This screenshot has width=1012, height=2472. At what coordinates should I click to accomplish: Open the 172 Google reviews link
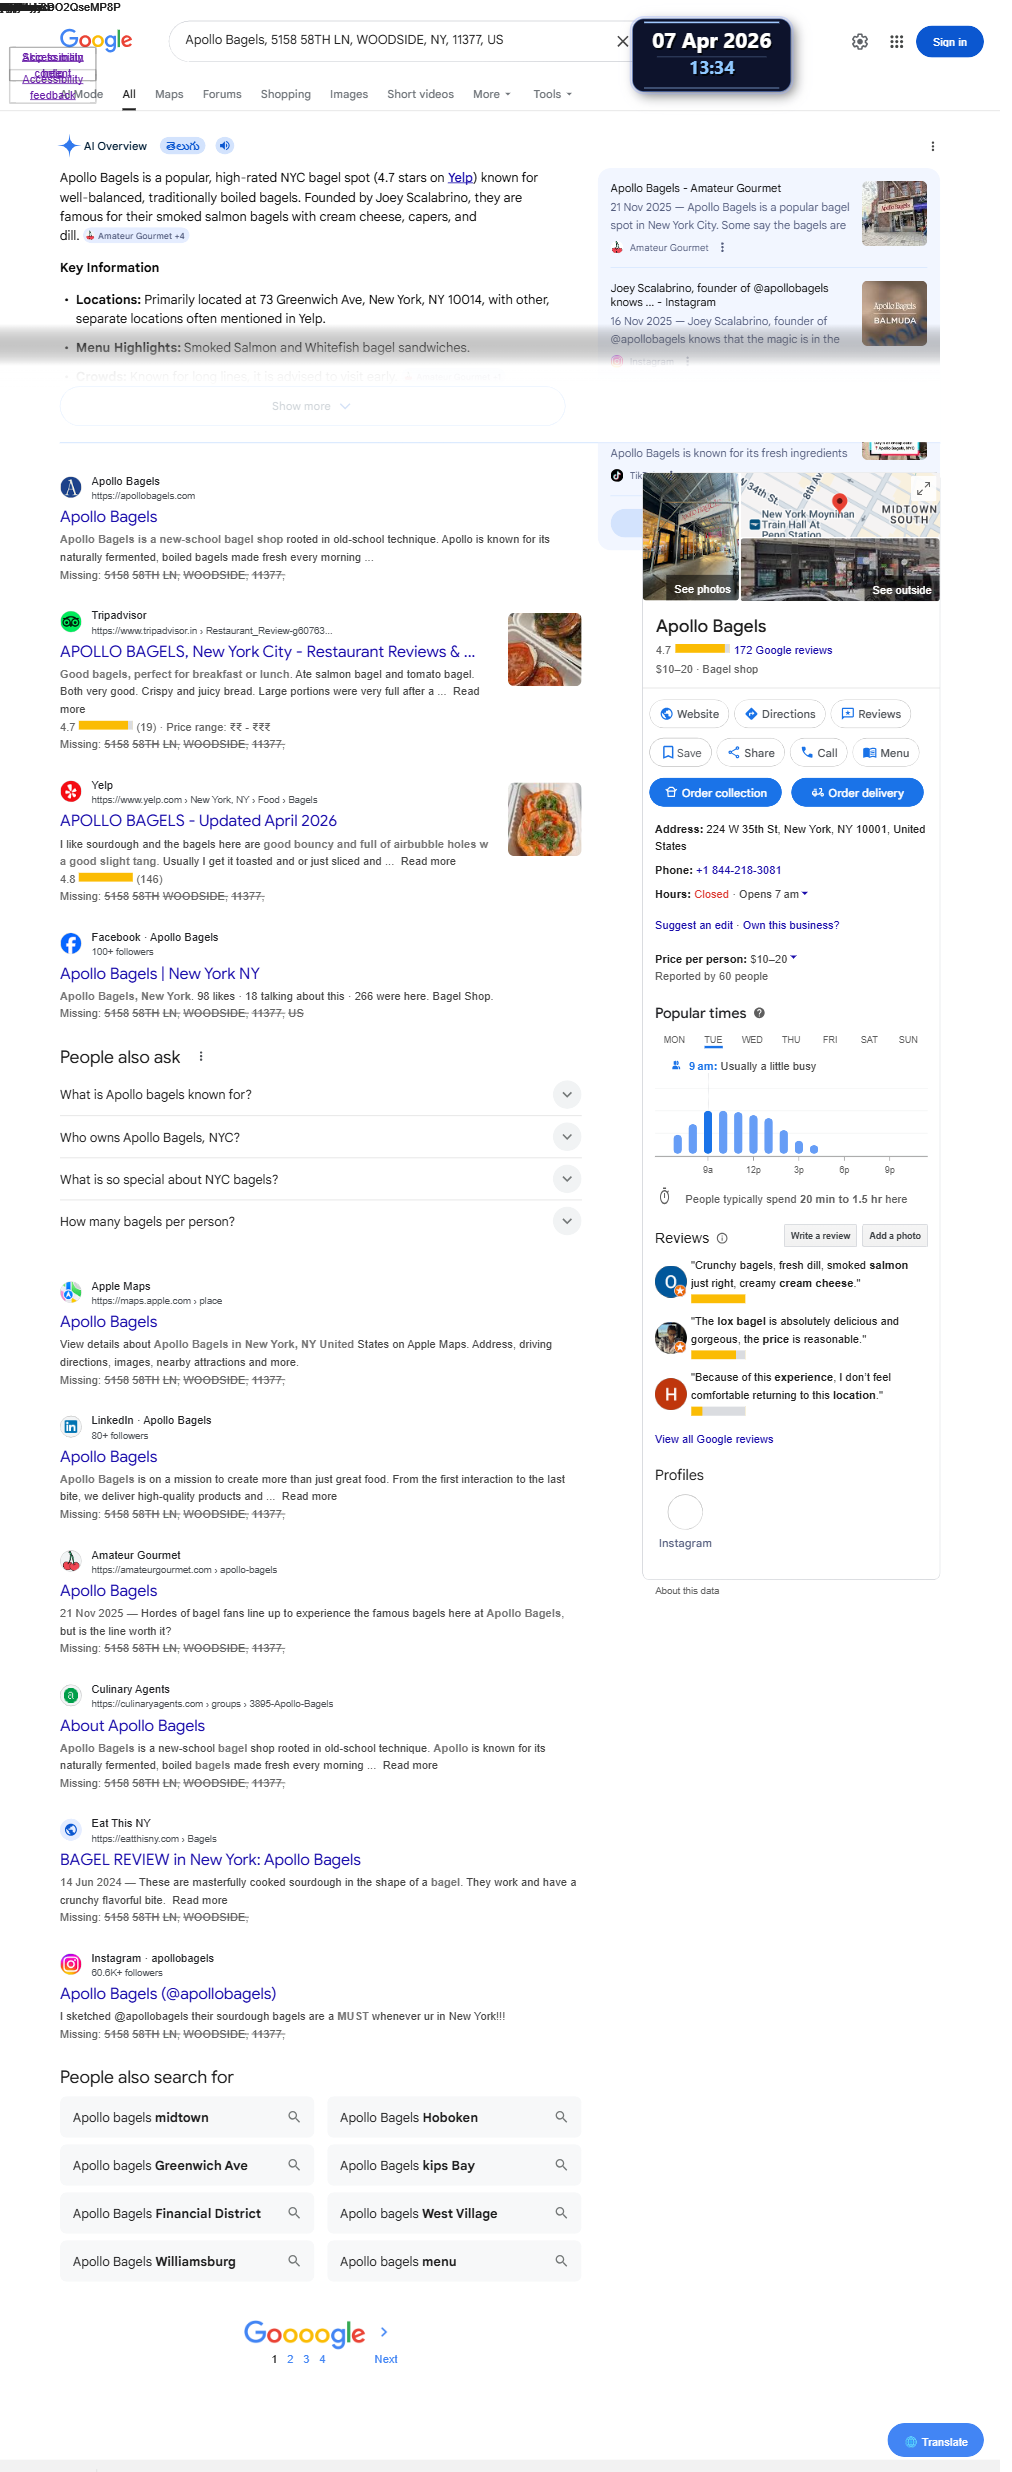point(783,650)
